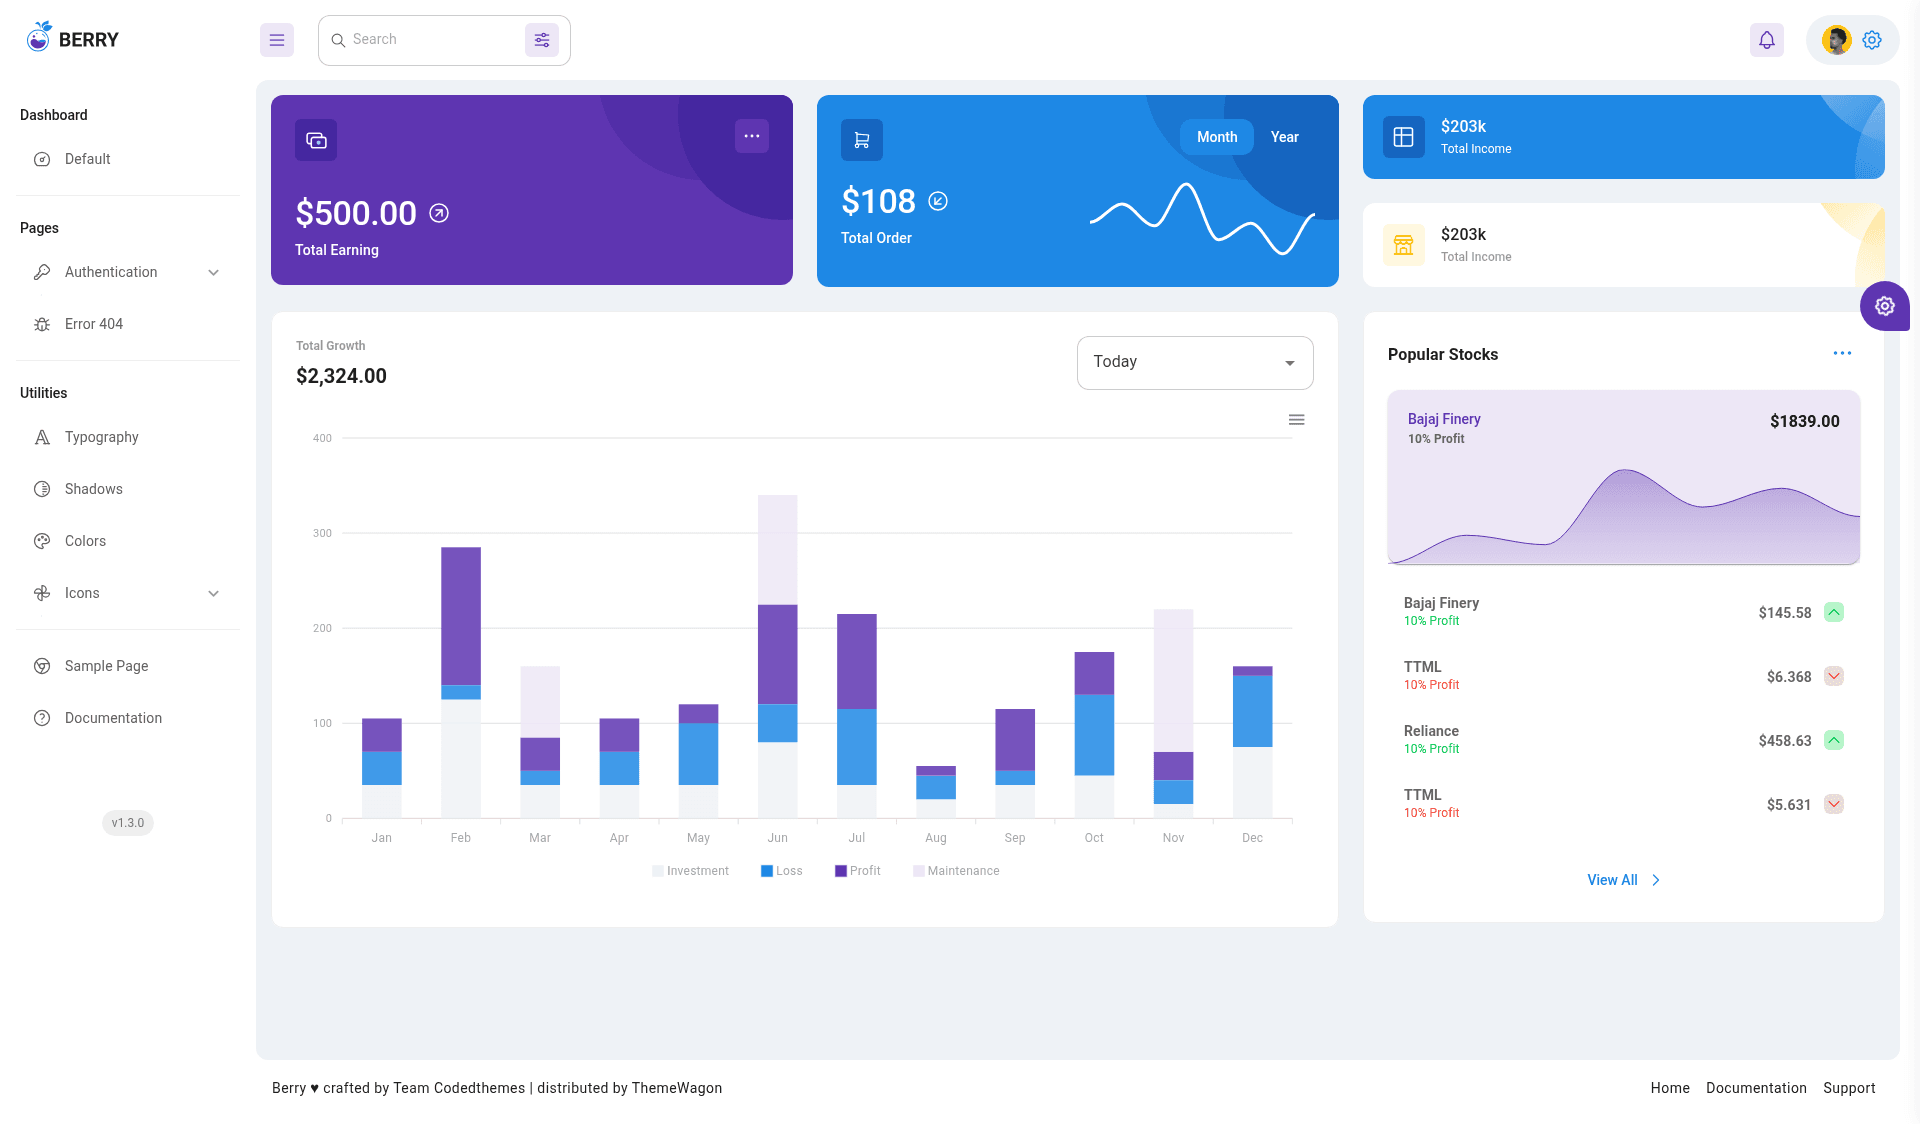The width and height of the screenshot is (1920, 1124).
Task: Open the Colors page
Action: pyautogui.click(x=128, y=541)
